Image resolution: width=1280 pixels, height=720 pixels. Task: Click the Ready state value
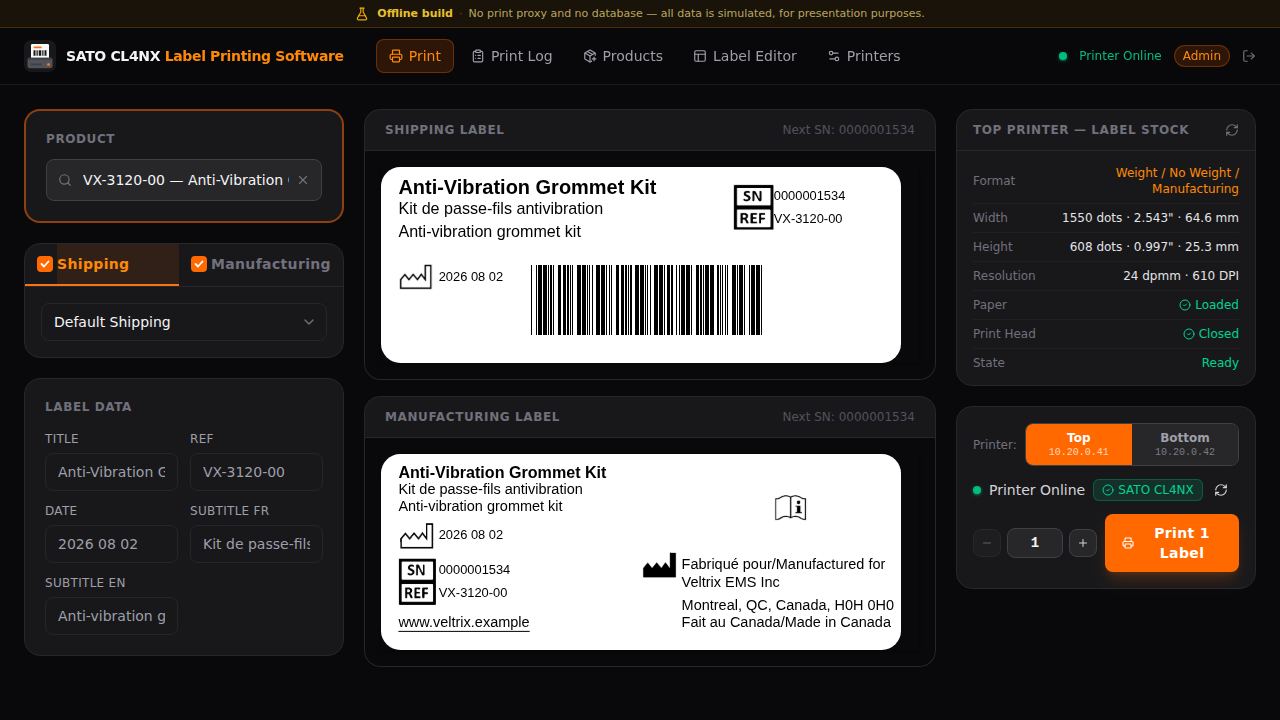point(1220,363)
